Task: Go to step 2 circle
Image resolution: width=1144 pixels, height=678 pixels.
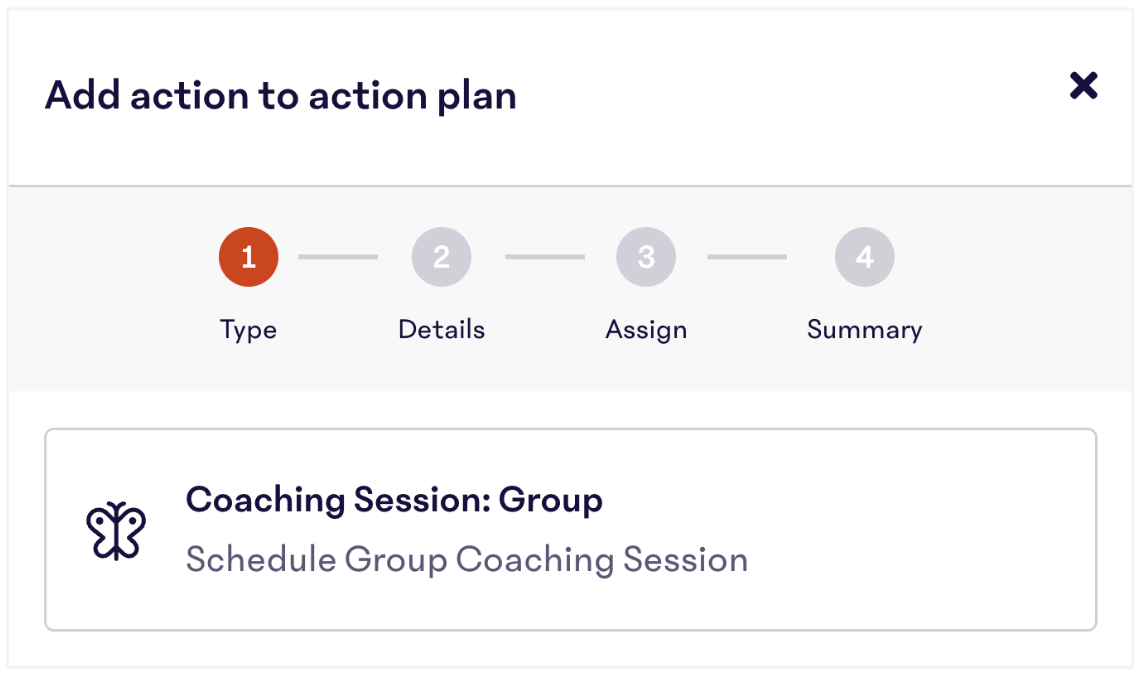Action: (x=441, y=257)
